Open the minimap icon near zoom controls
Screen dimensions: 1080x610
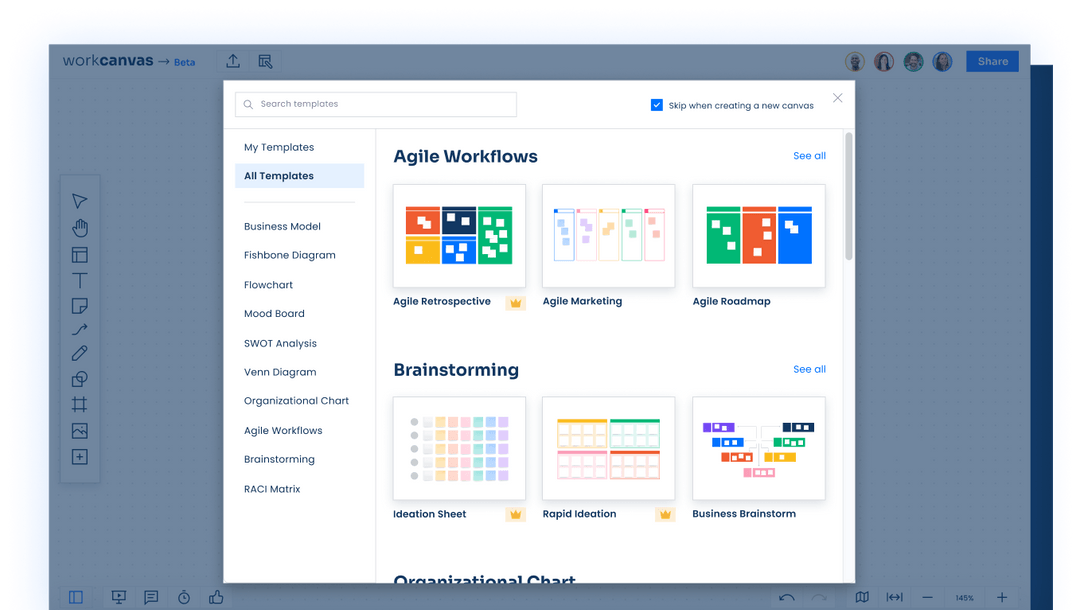click(x=861, y=597)
